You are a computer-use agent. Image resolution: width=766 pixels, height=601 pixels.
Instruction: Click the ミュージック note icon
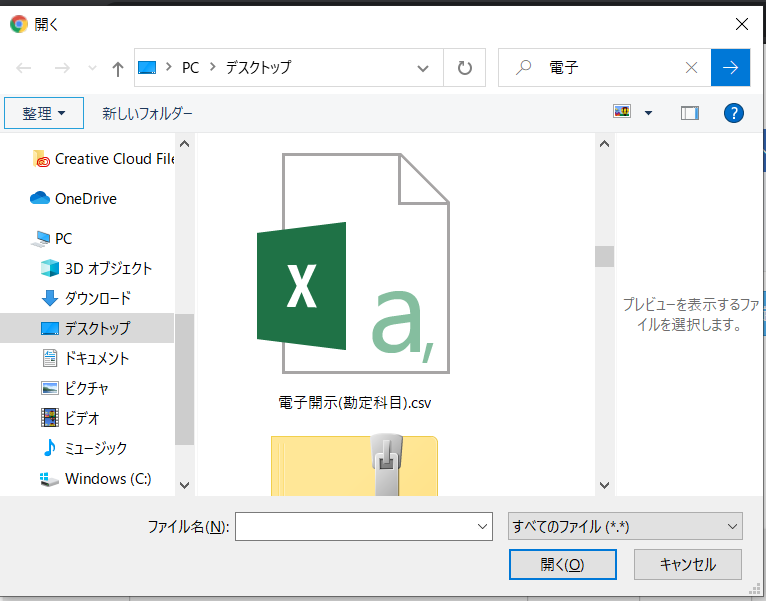tap(49, 448)
